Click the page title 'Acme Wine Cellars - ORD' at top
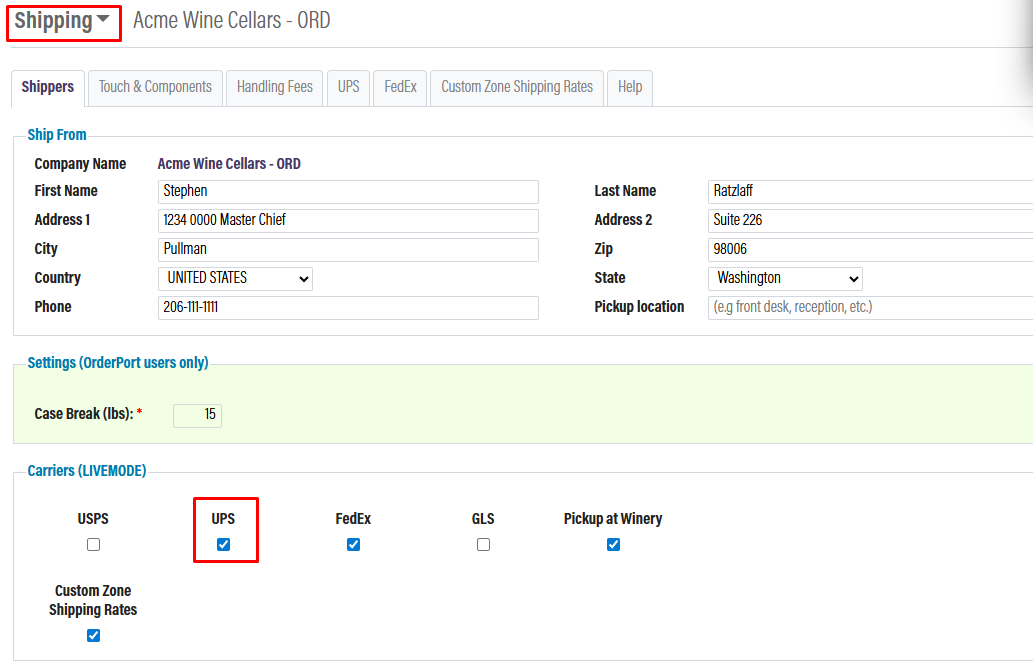 231,21
